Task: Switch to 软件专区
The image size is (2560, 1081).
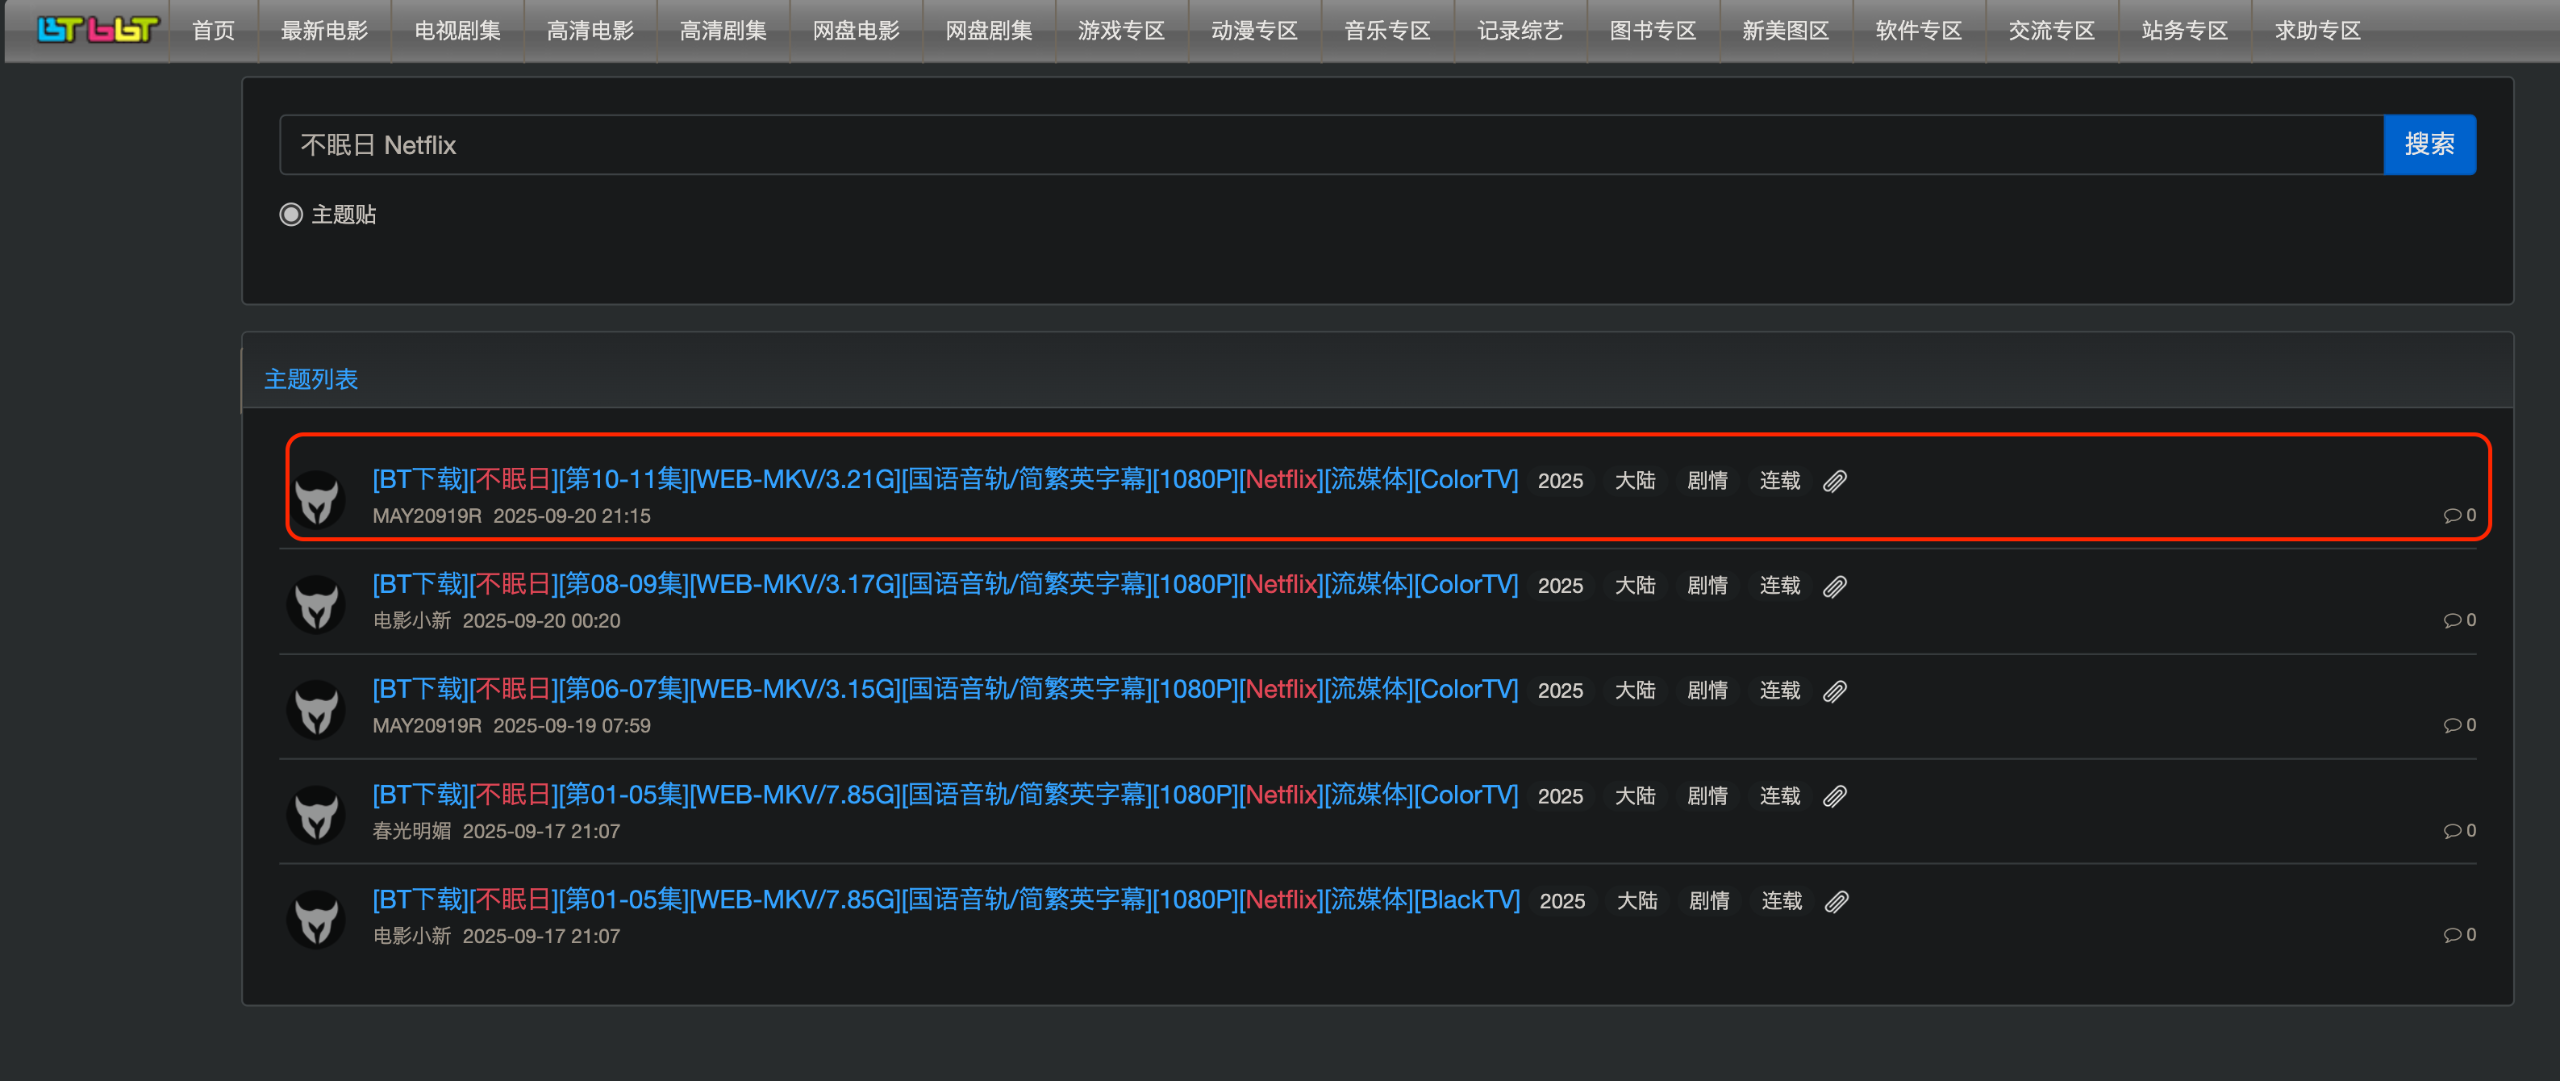Action: [1919, 31]
